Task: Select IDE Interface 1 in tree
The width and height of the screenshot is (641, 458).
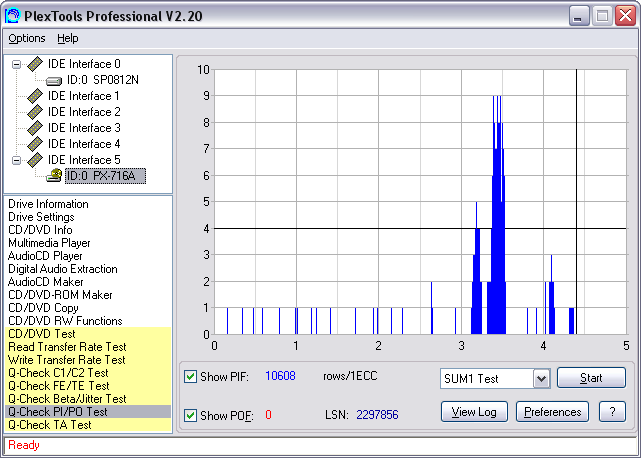Action: (84, 96)
